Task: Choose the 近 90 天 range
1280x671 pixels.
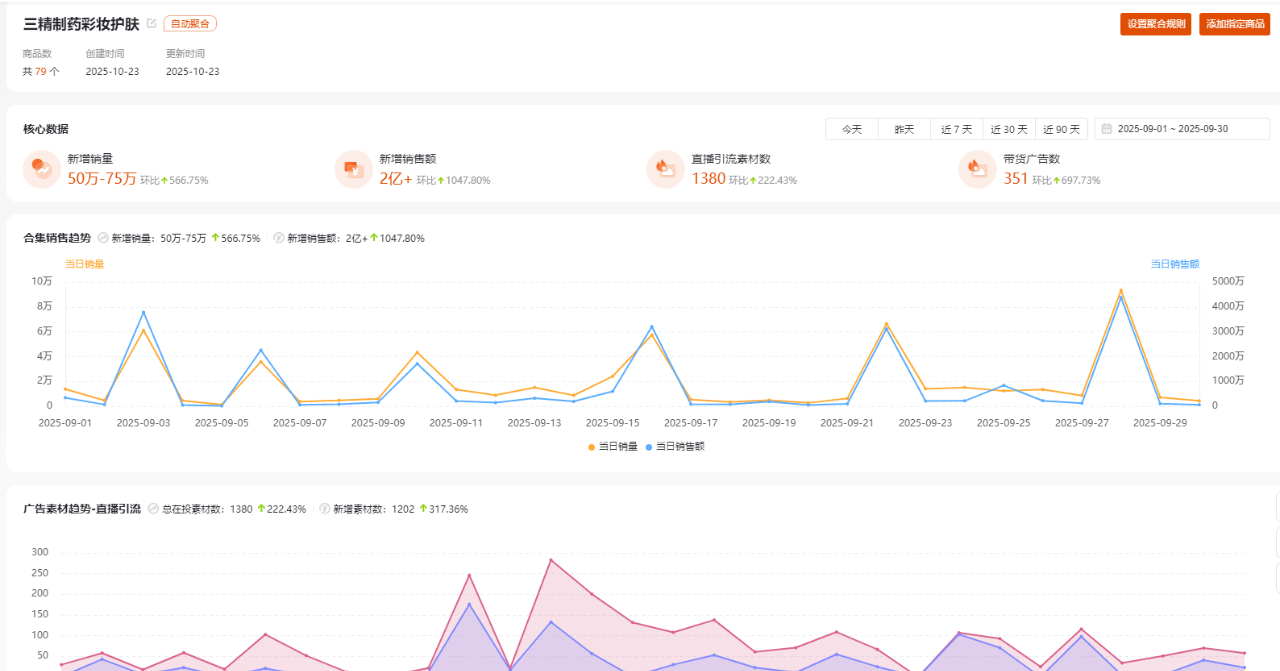Action: coord(1061,129)
